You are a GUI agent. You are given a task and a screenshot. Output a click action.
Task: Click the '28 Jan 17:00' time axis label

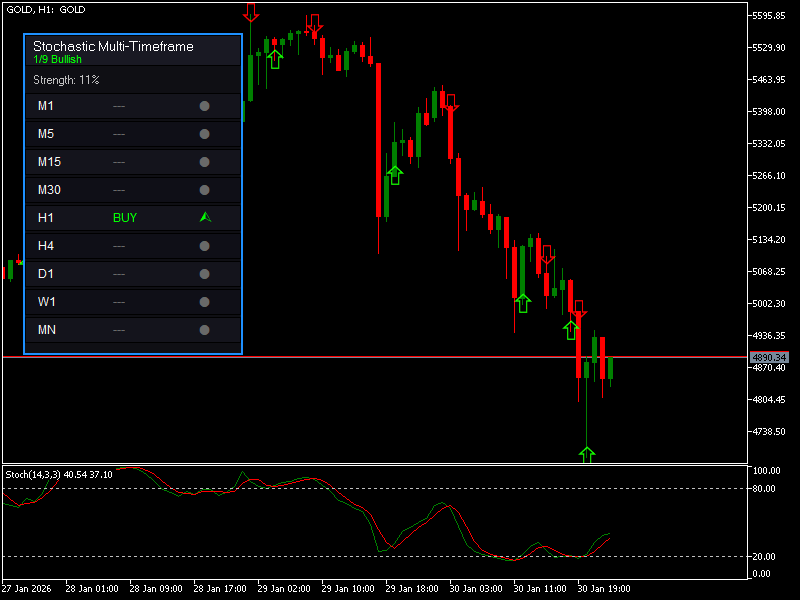coord(220,588)
